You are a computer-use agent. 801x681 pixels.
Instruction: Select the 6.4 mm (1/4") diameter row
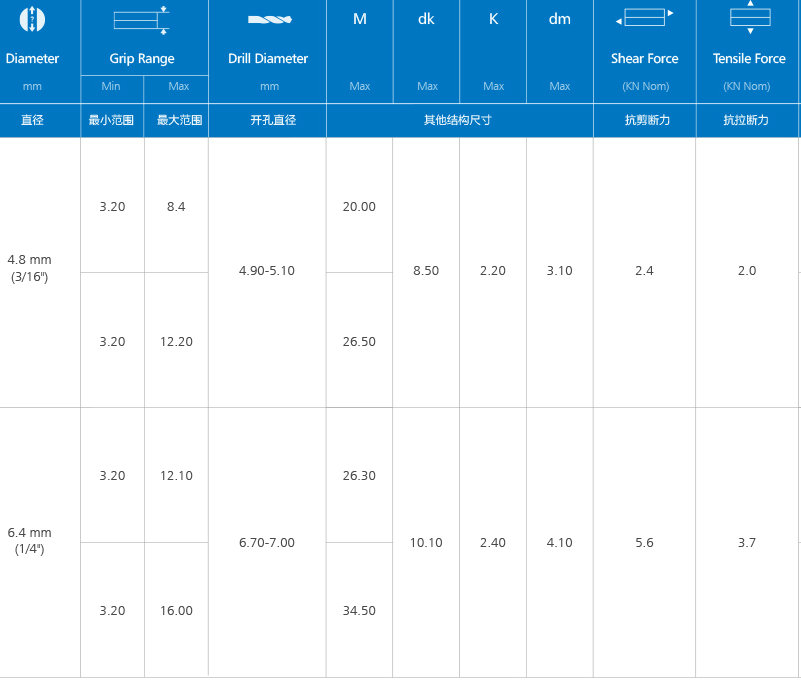click(x=30, y=541)
